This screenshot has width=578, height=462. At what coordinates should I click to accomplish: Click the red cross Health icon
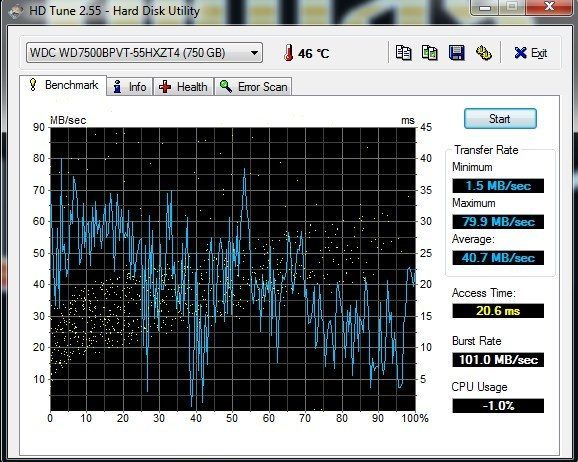pos(165,87)
